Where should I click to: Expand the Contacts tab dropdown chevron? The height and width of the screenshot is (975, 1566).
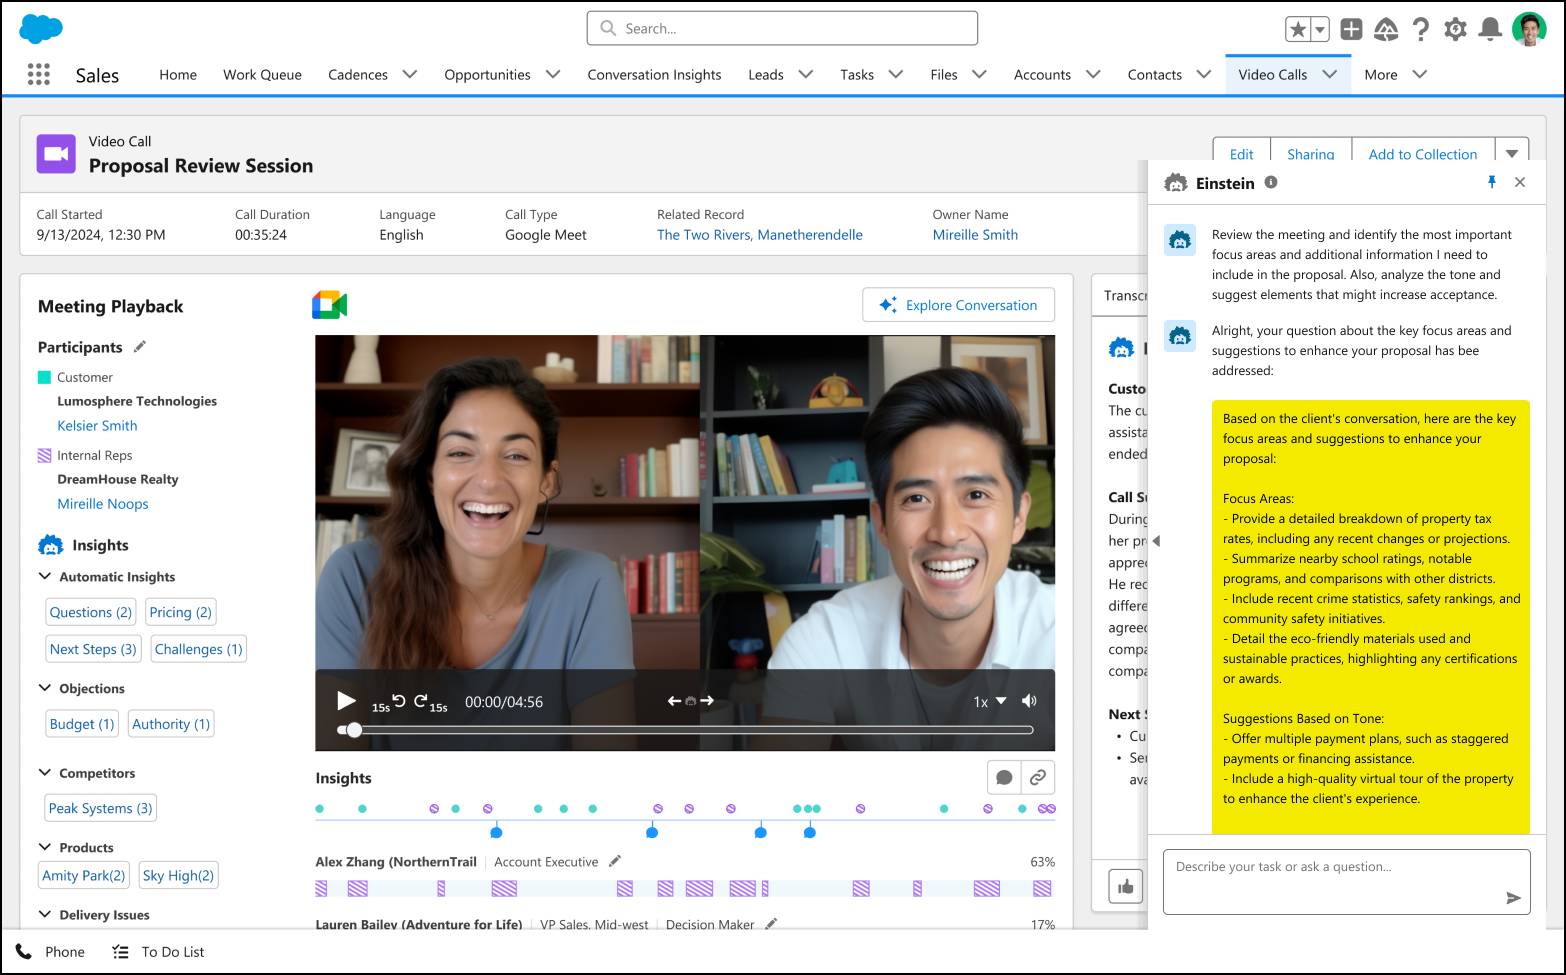pos(1204,74)
